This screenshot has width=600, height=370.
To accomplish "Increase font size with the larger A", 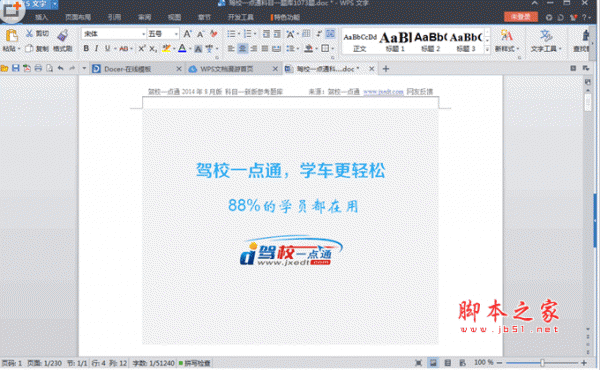I will [x=188, y=34].
